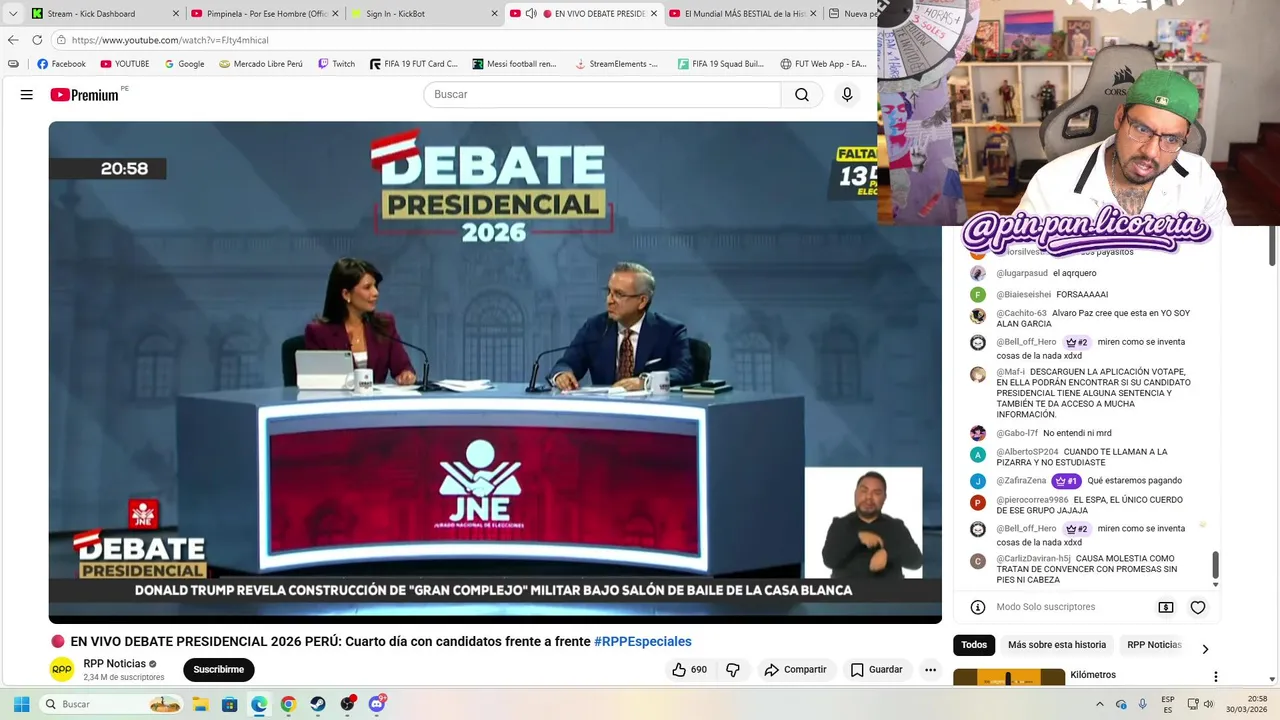Open the RPP Noticias channel avatar
The width and height of the screenshot is (1280, 720).
62,670
